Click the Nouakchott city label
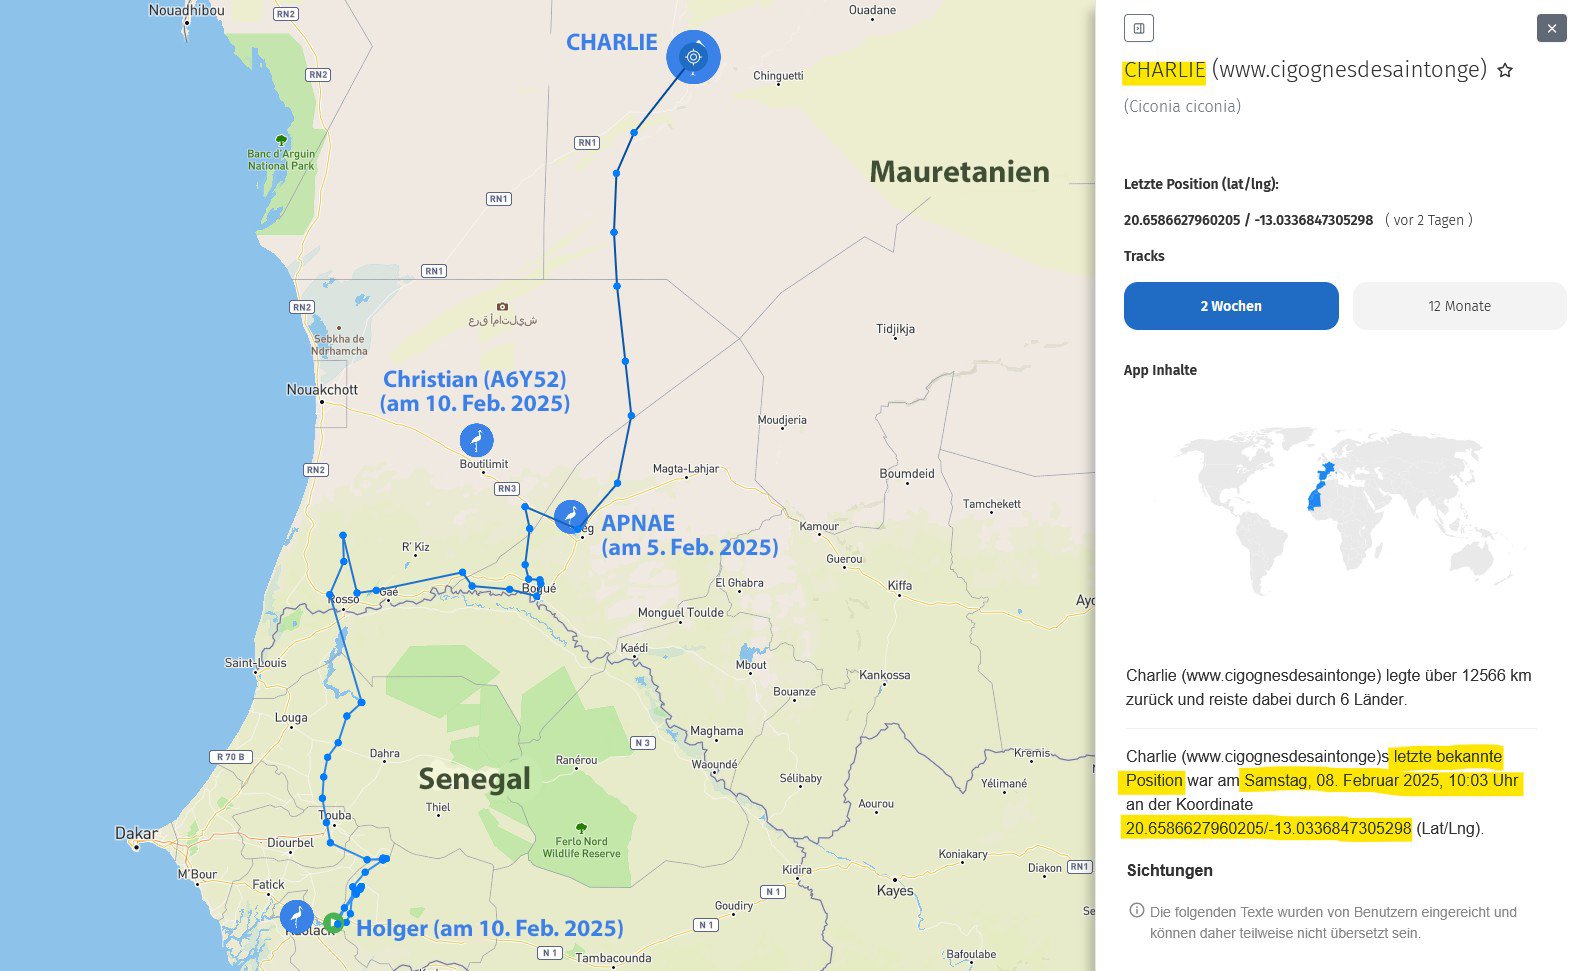Viewport: 1578px width, 971px height. (x=322, y=389)
